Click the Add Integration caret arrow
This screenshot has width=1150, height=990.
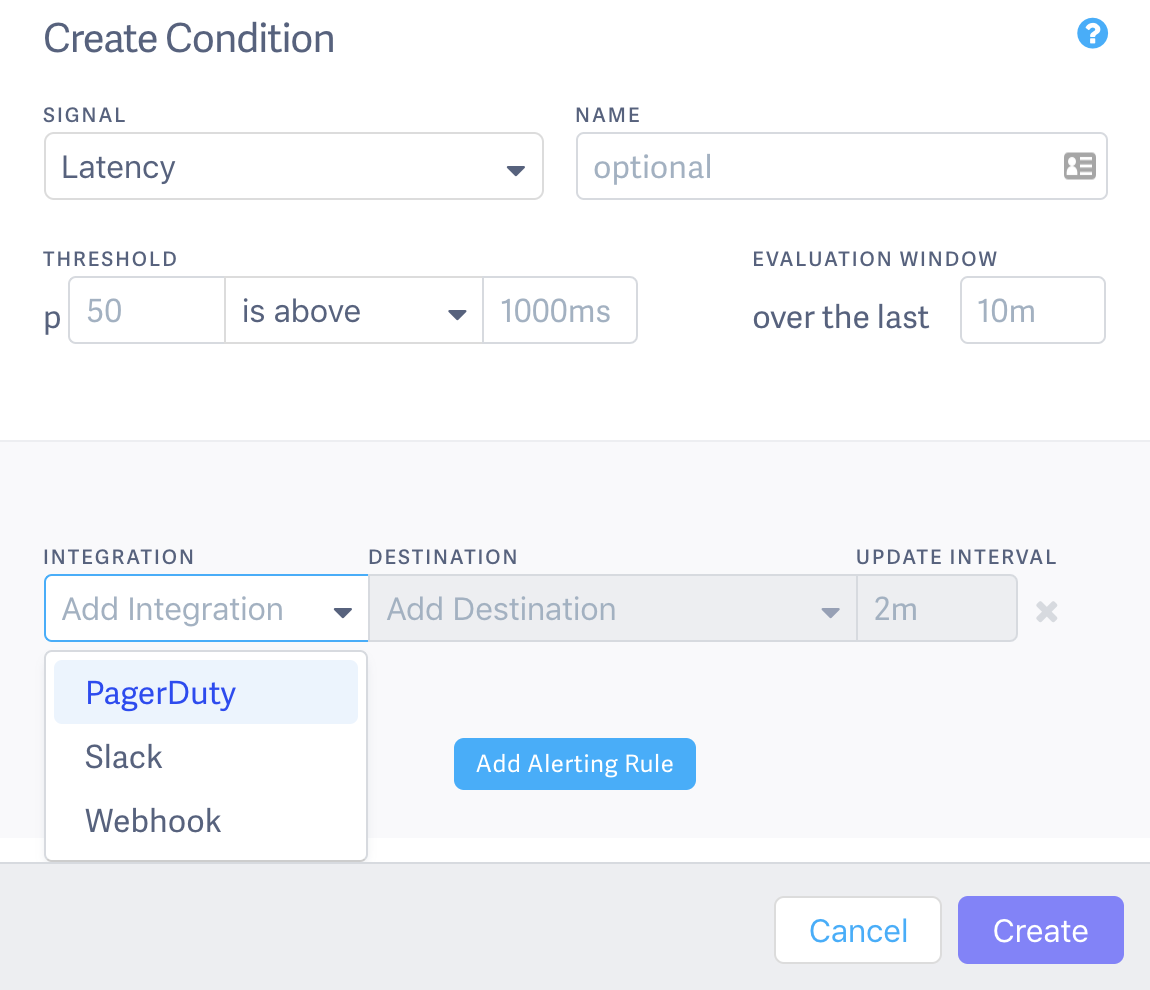343,612
